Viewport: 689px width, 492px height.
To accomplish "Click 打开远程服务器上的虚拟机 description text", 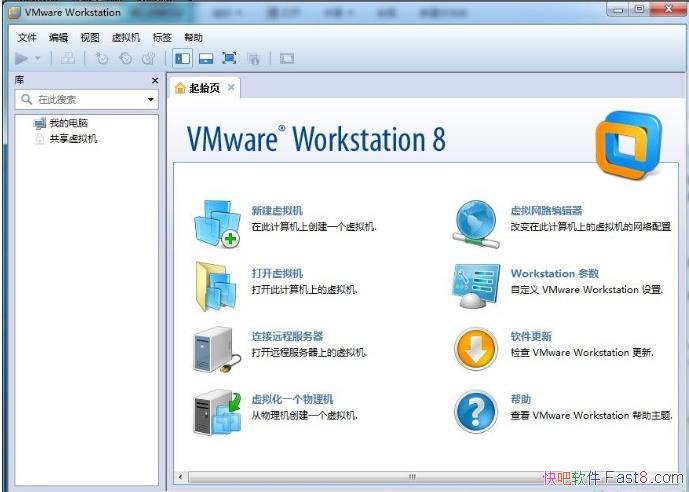I will 309,353.
